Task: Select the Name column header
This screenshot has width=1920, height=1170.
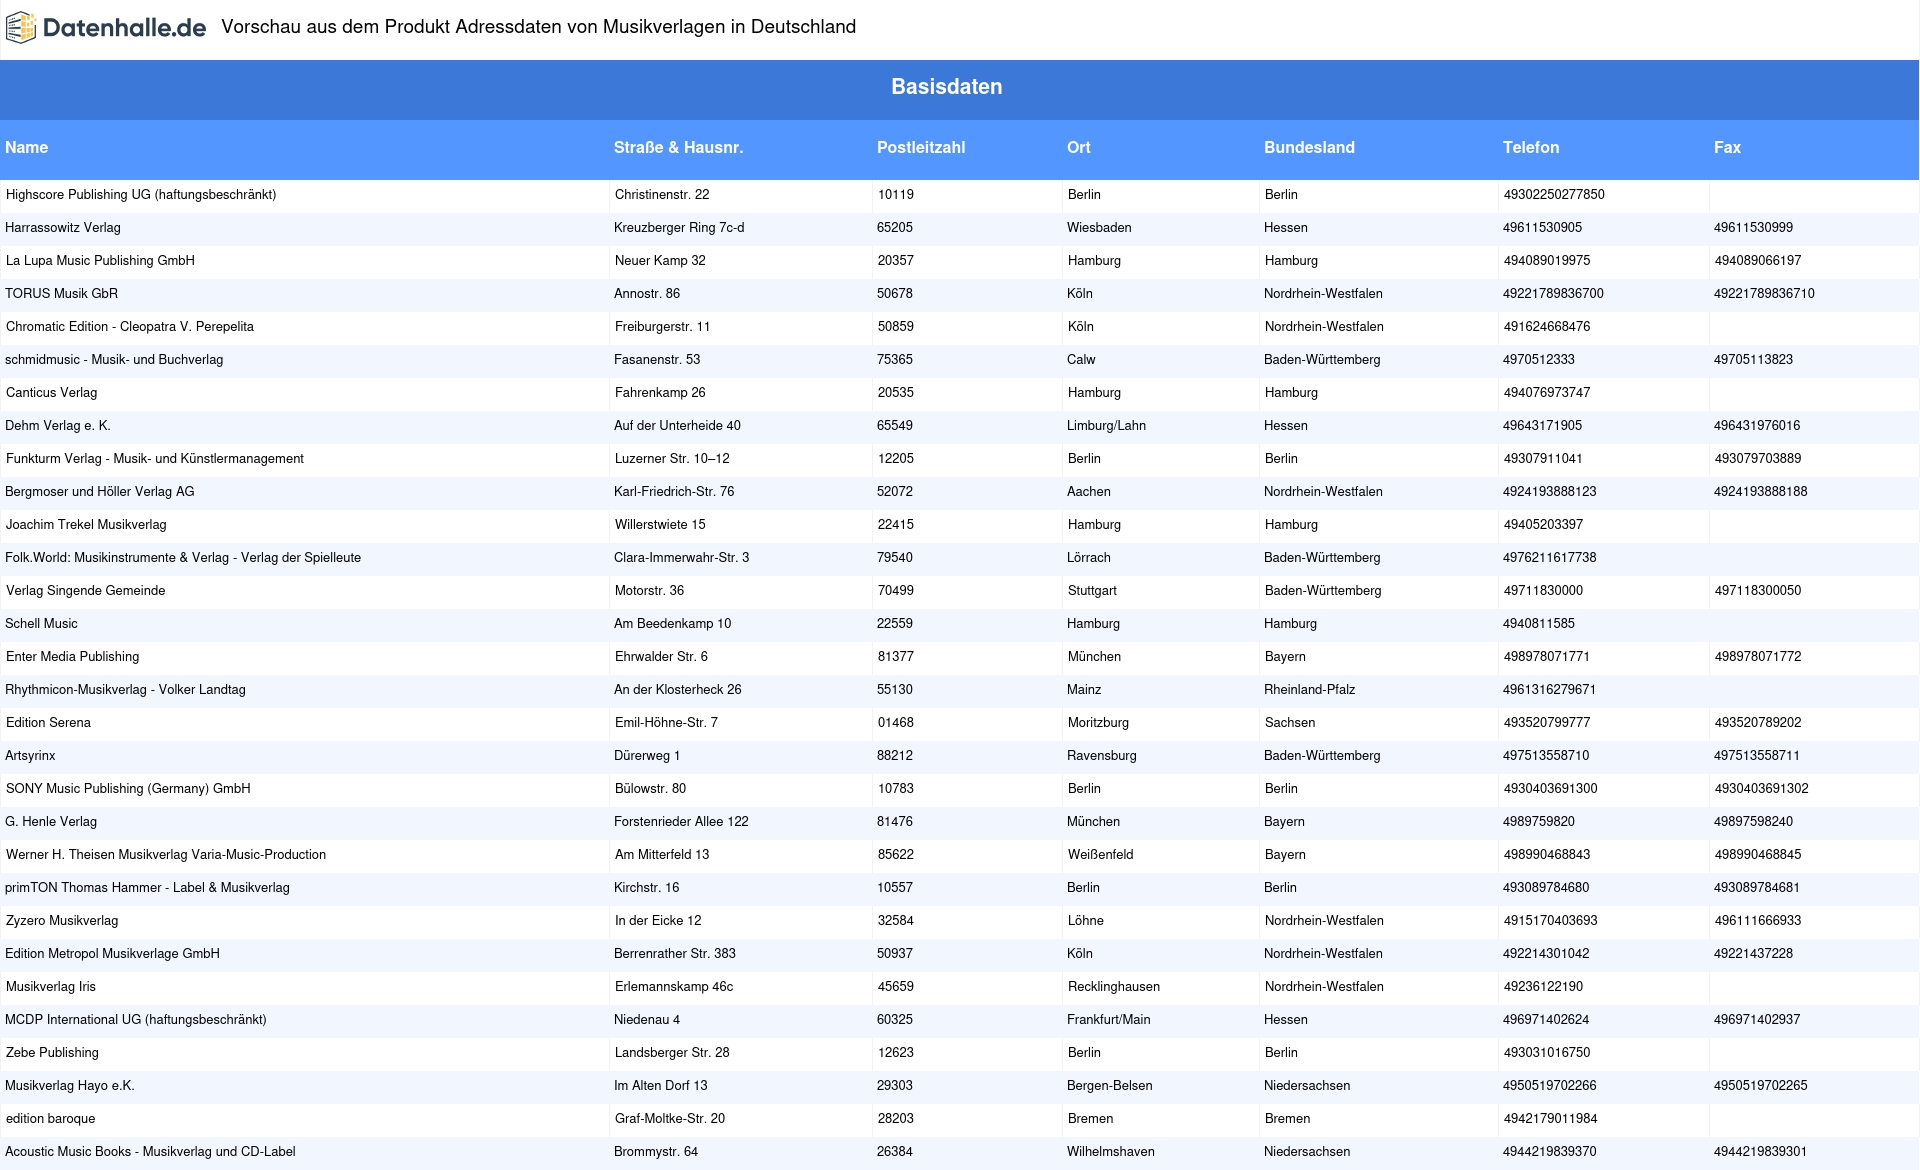Action: tap(26, 147)
